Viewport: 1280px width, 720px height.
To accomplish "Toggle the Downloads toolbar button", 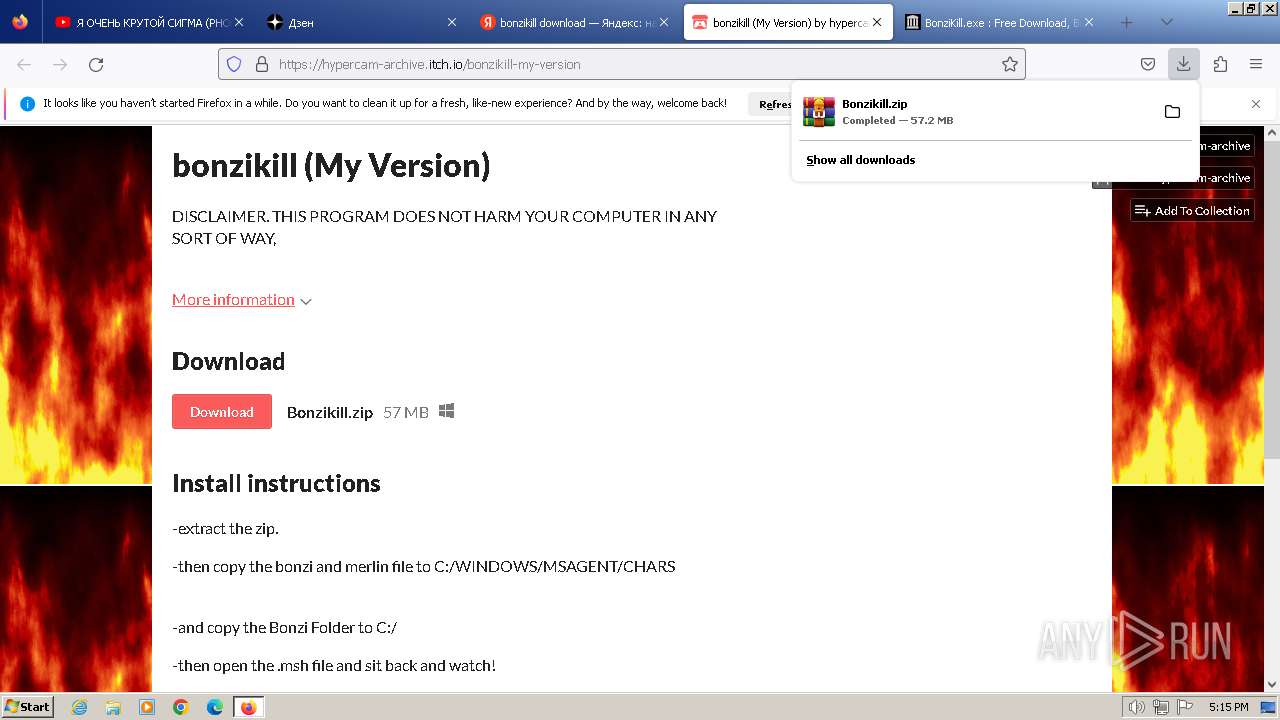I will [x=1184, y=64].
